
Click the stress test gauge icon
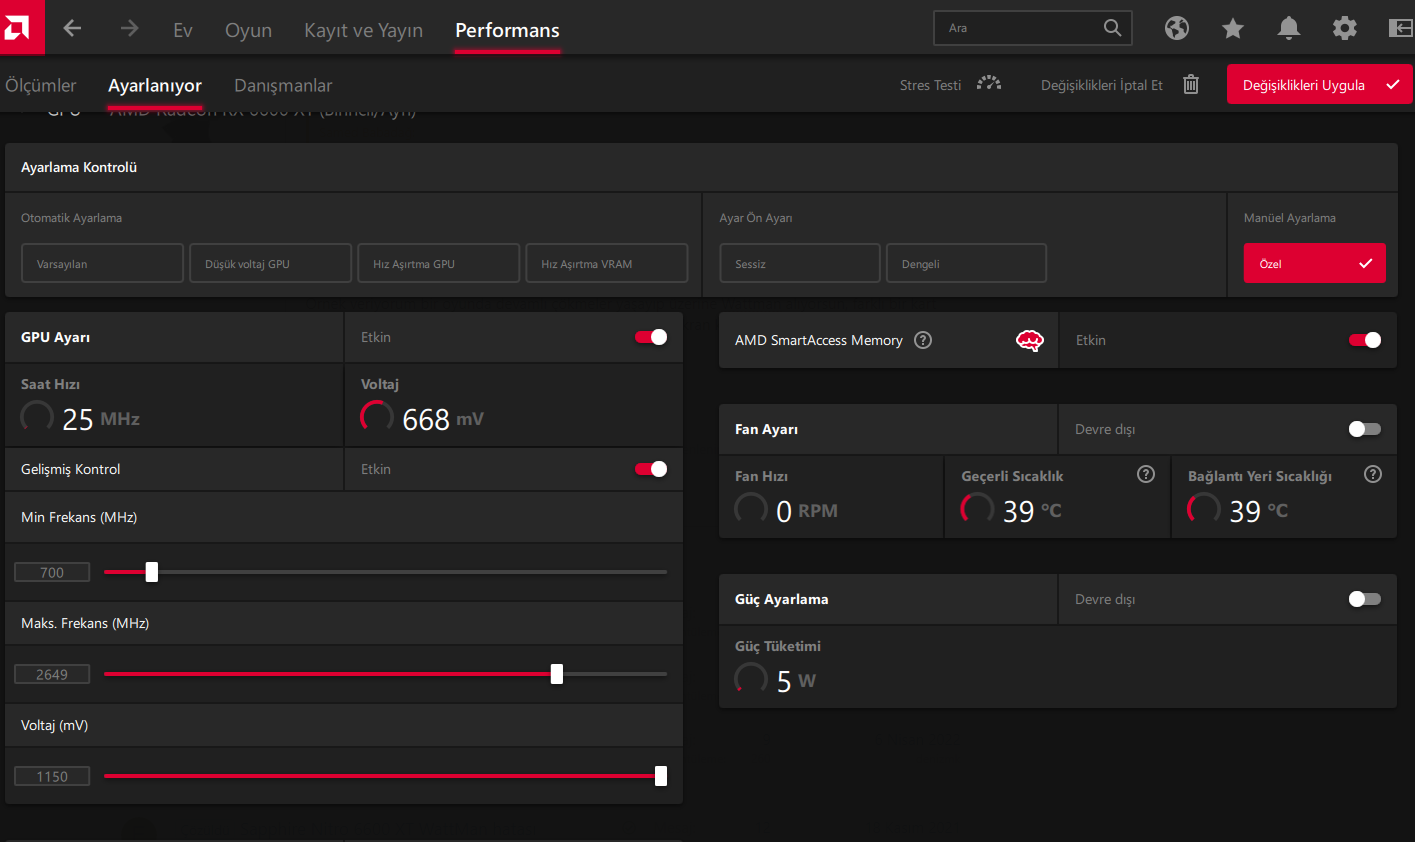989,84
